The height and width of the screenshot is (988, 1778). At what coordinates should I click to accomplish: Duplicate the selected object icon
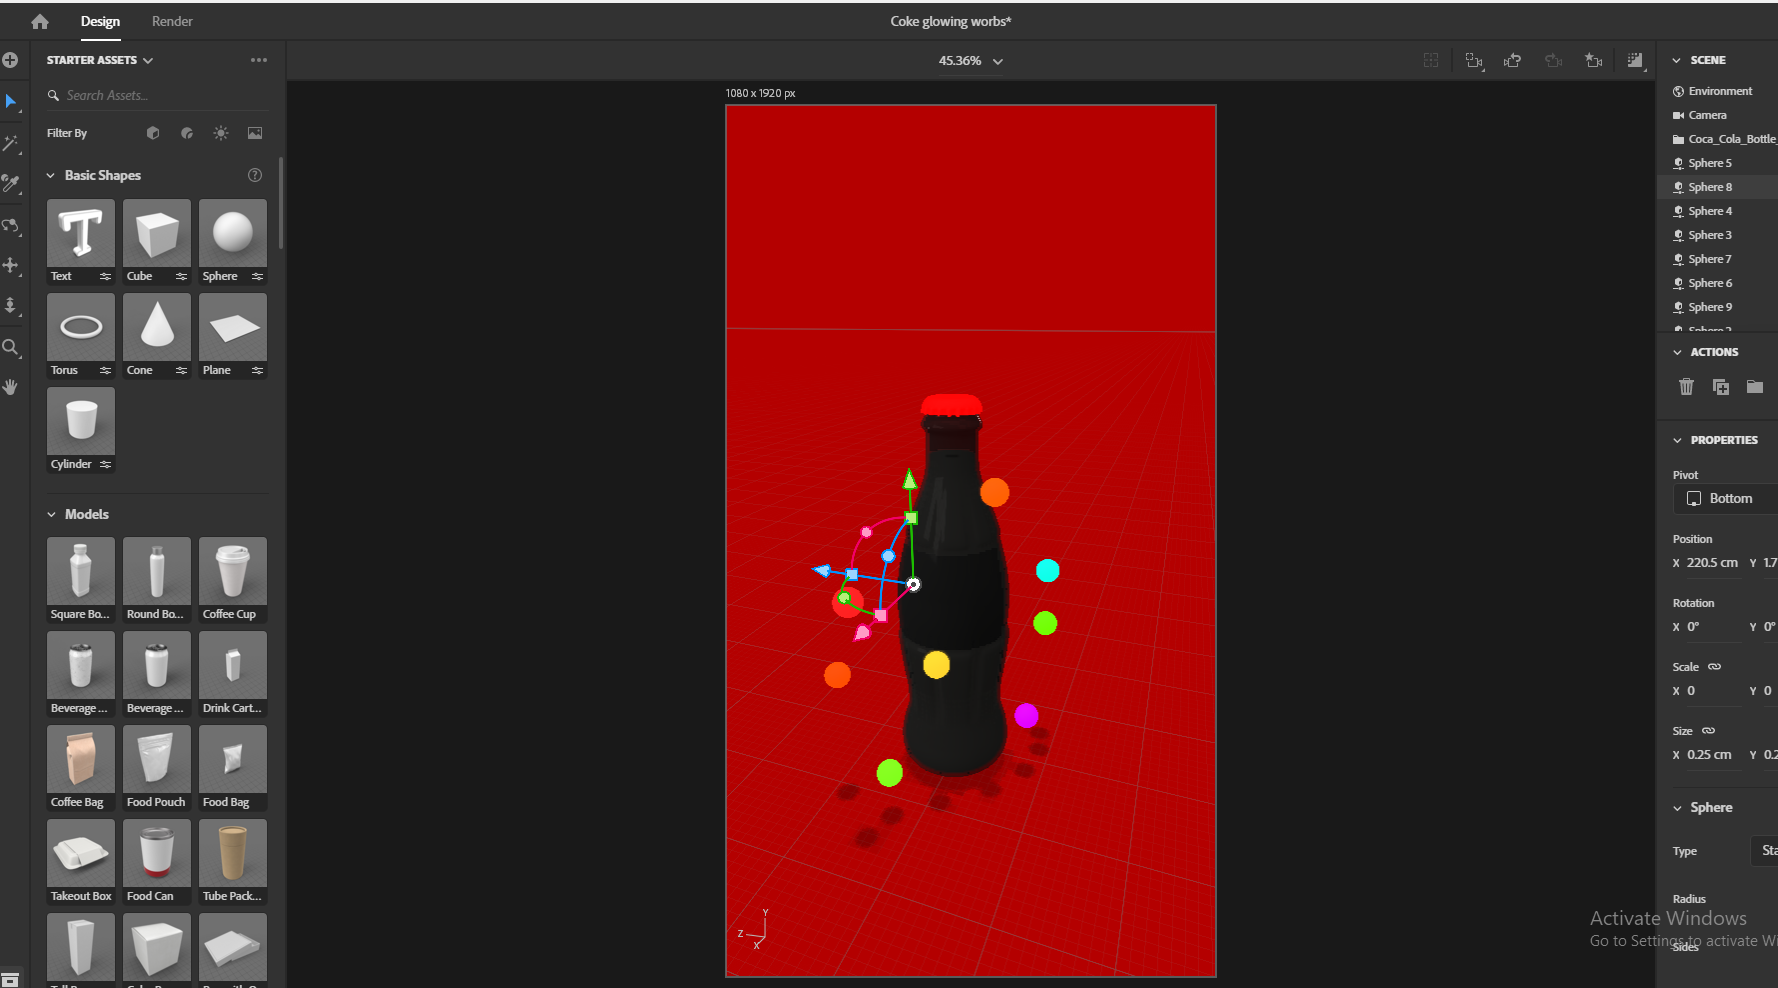[1721, 386]
